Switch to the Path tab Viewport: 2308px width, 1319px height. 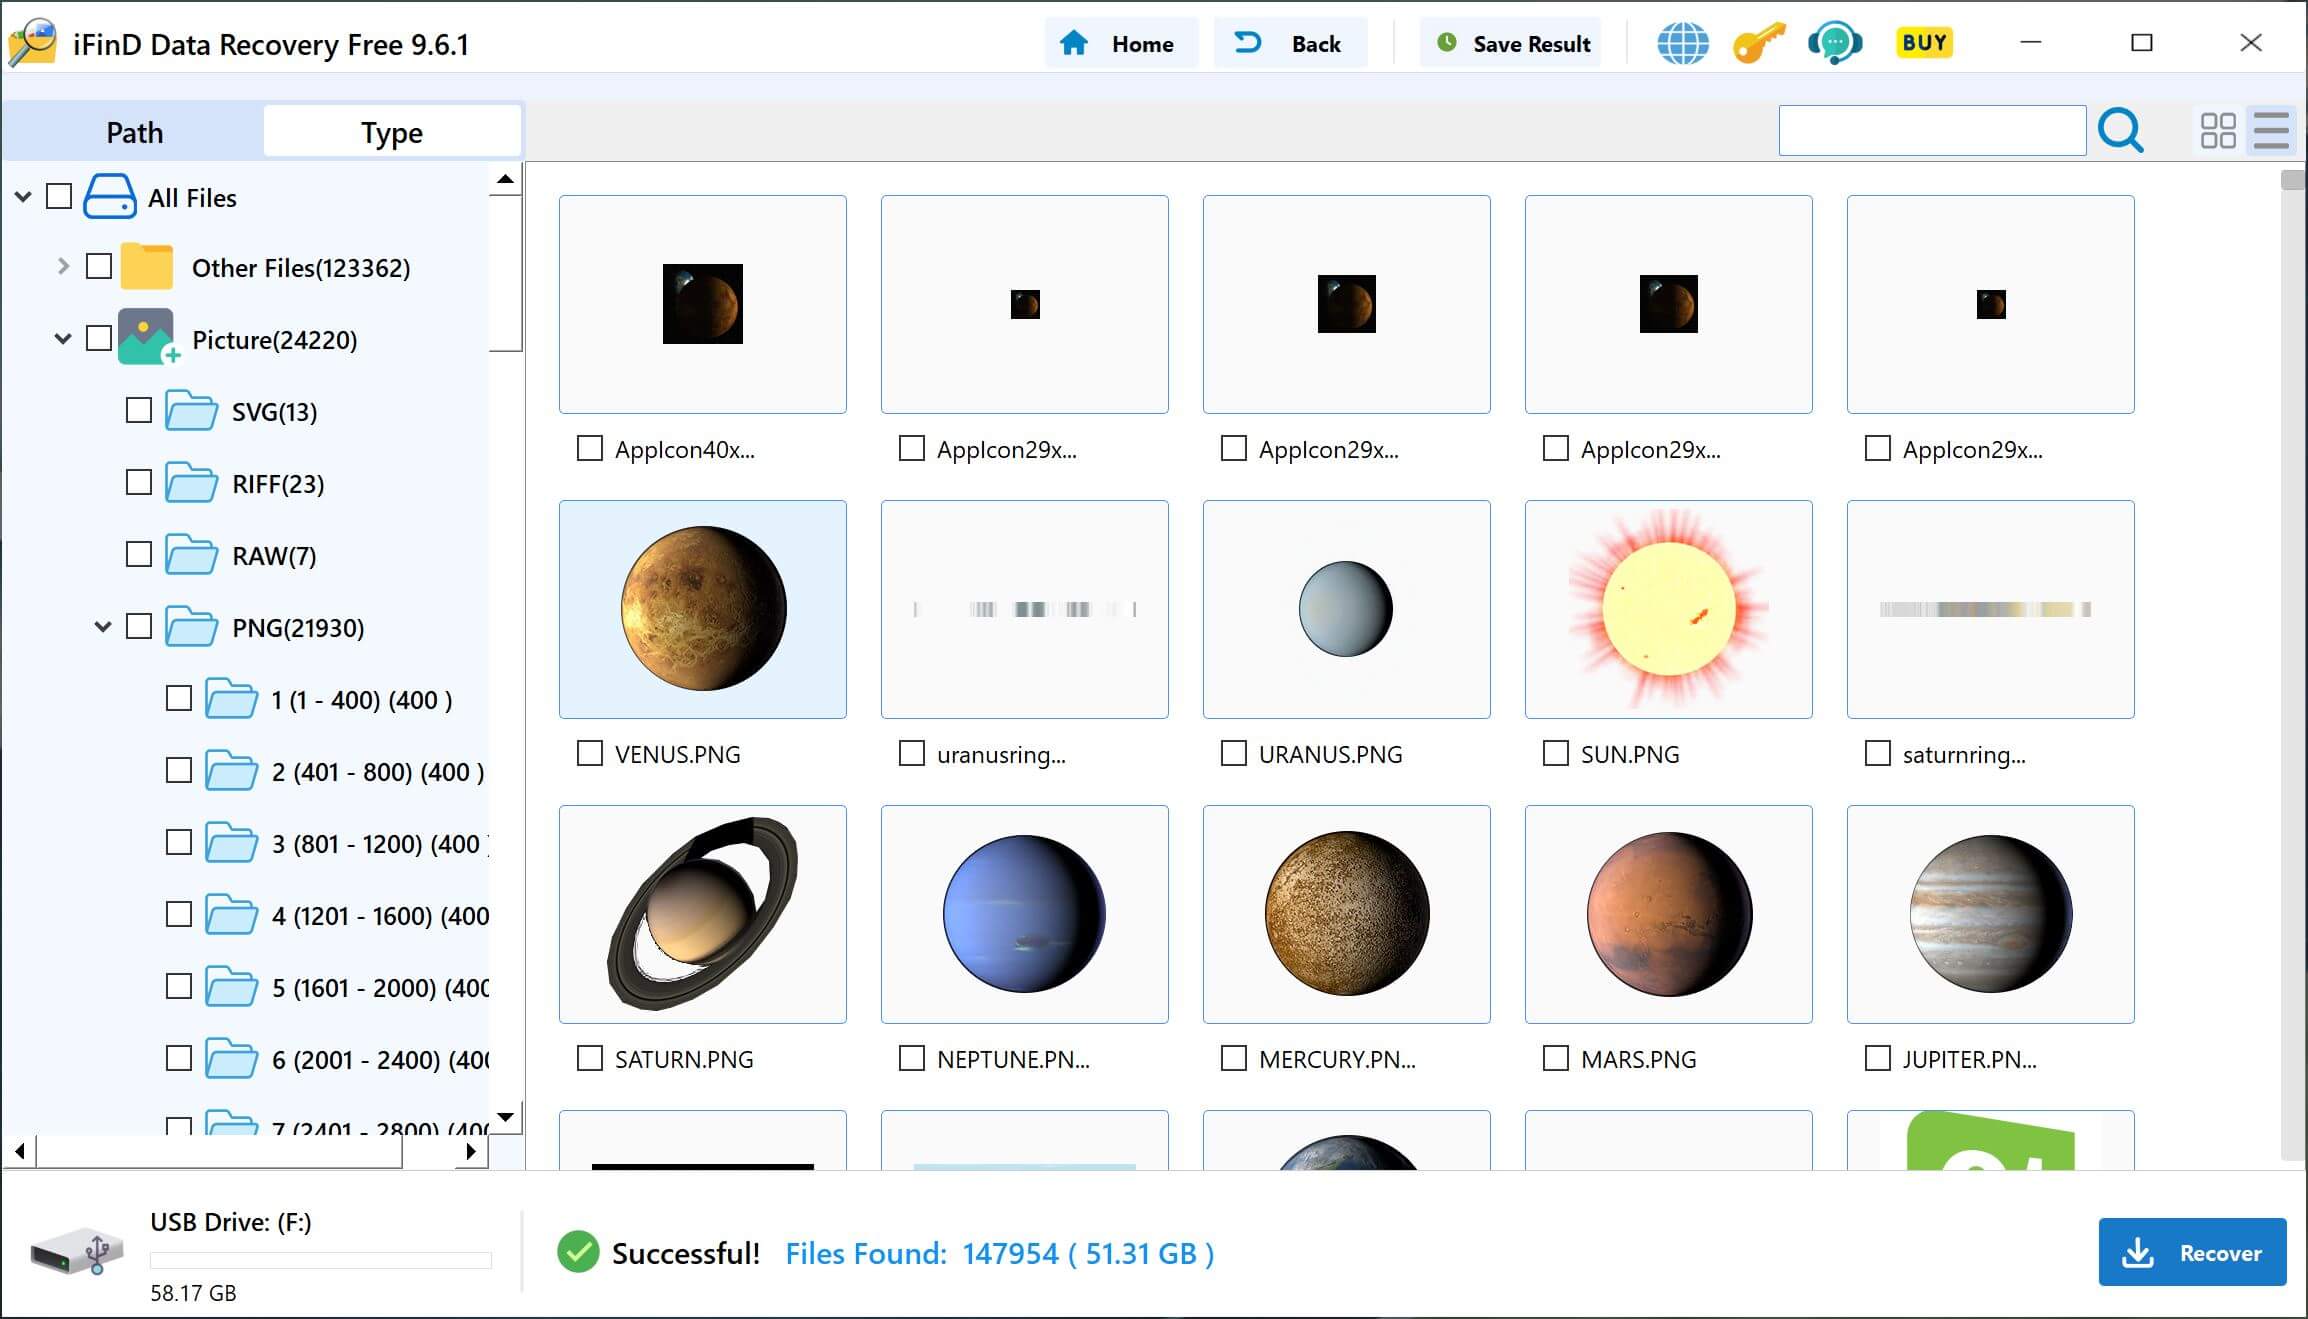(134, 132)
